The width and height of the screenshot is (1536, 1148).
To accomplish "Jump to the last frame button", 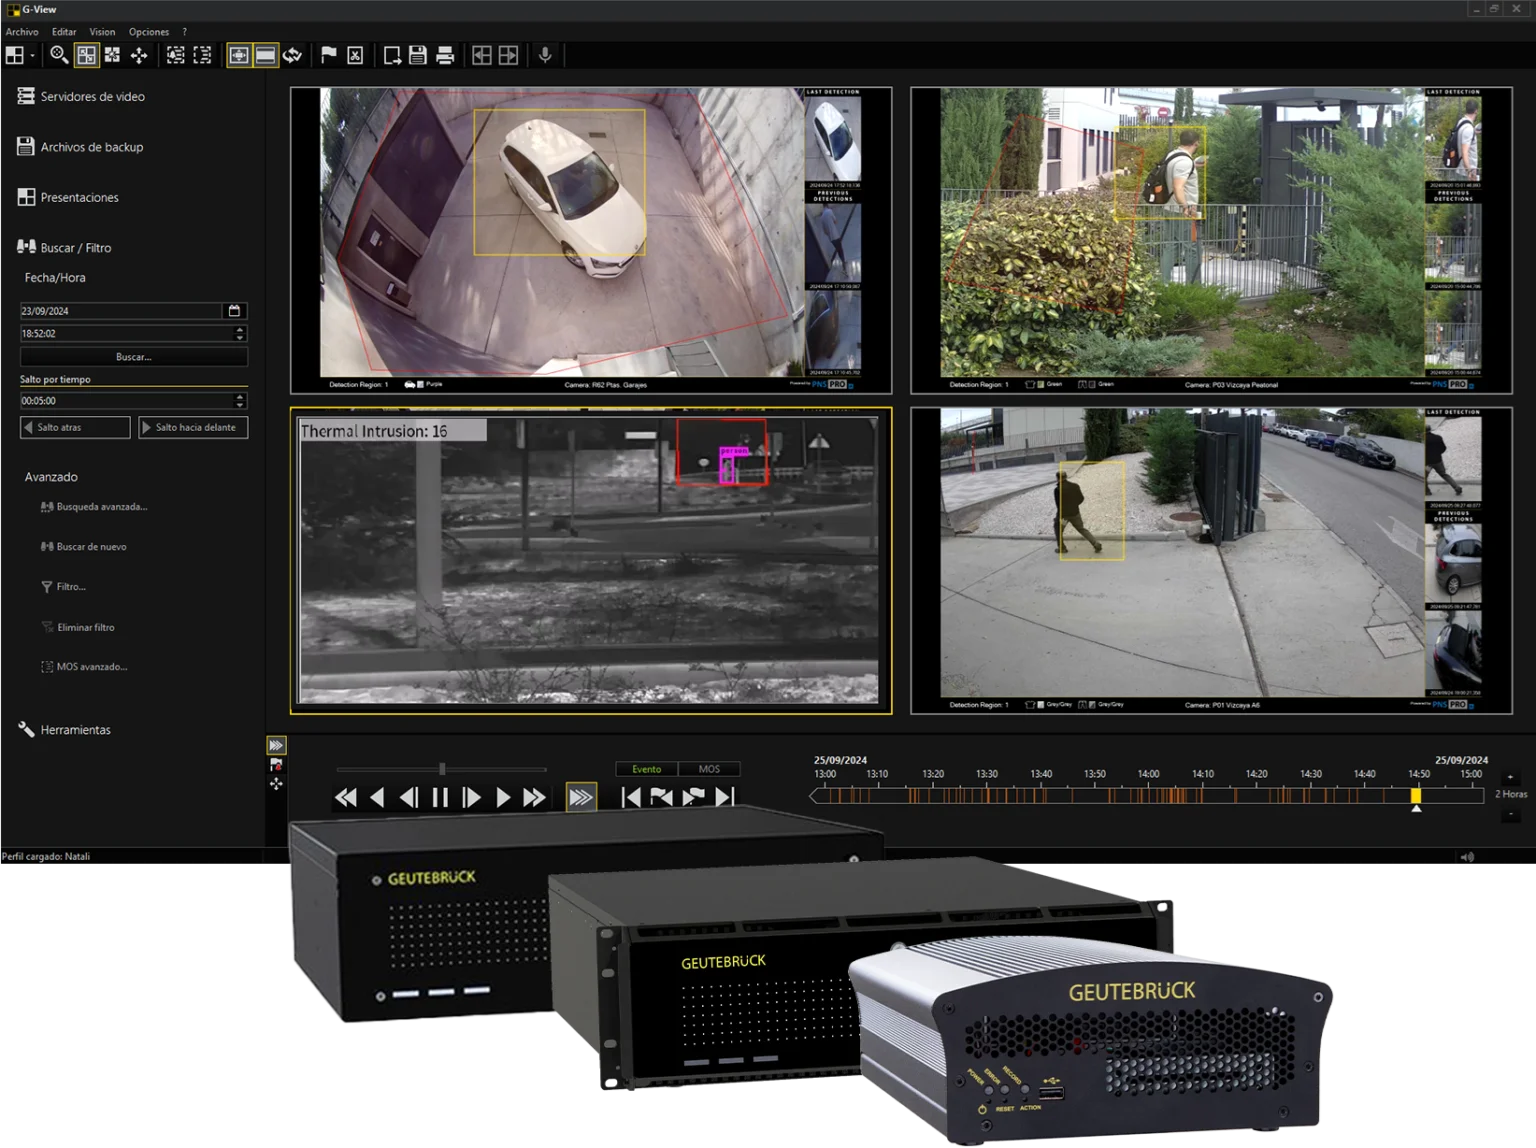I will coord(725,797).
